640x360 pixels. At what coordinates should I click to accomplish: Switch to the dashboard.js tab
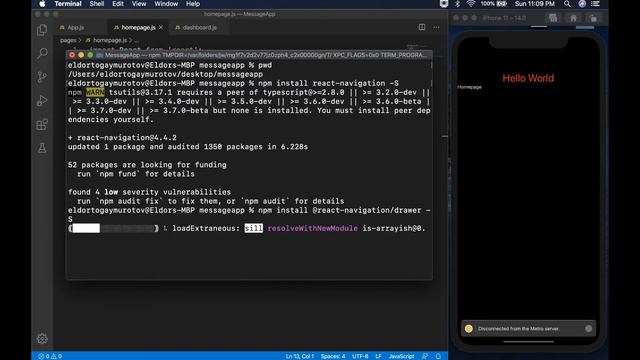196,27
